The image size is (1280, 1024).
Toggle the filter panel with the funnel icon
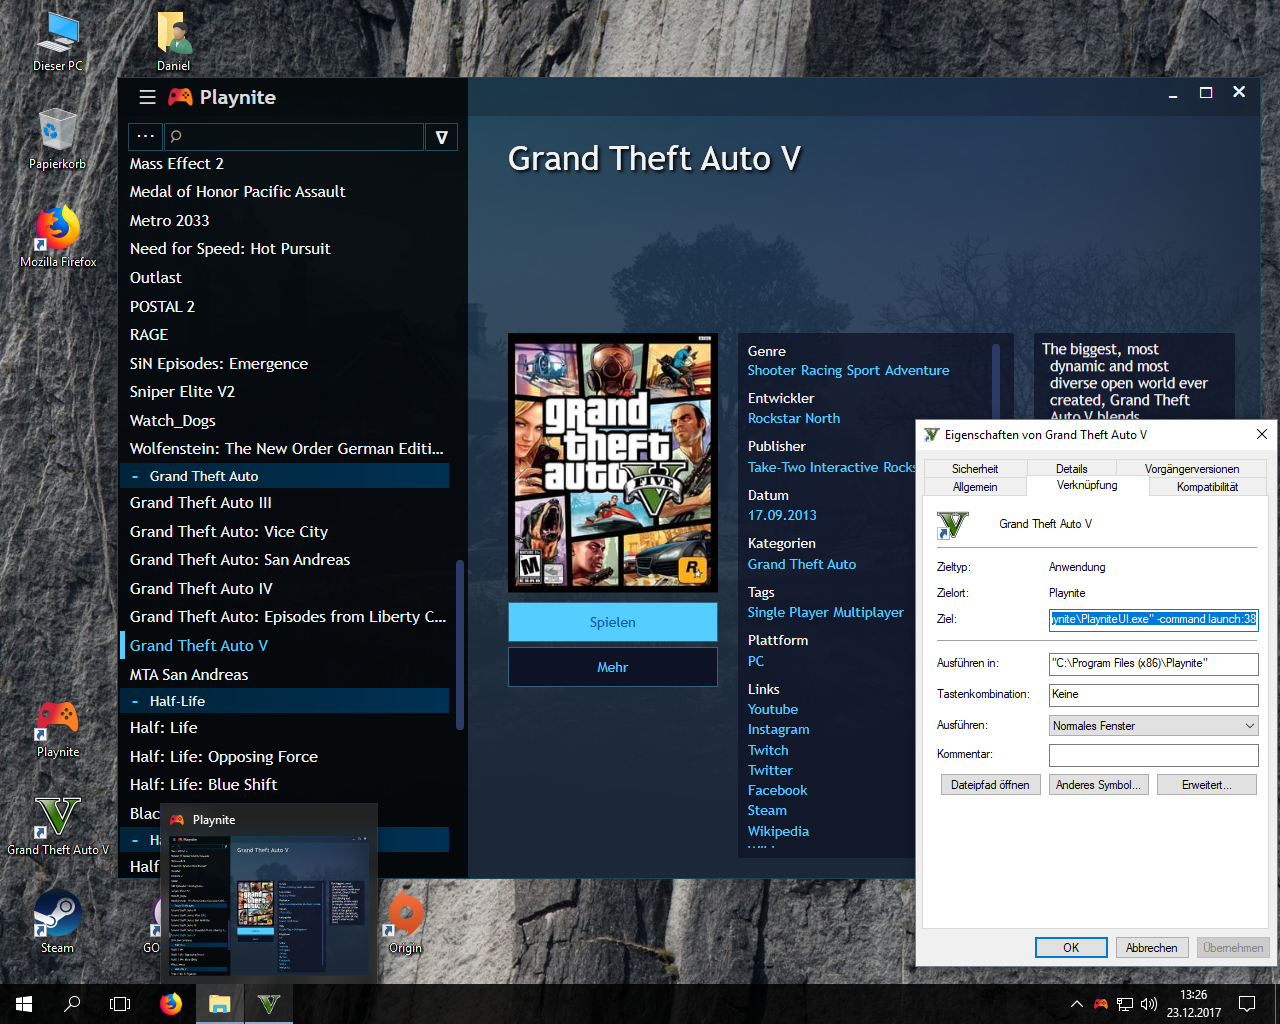tap(441, 136)
